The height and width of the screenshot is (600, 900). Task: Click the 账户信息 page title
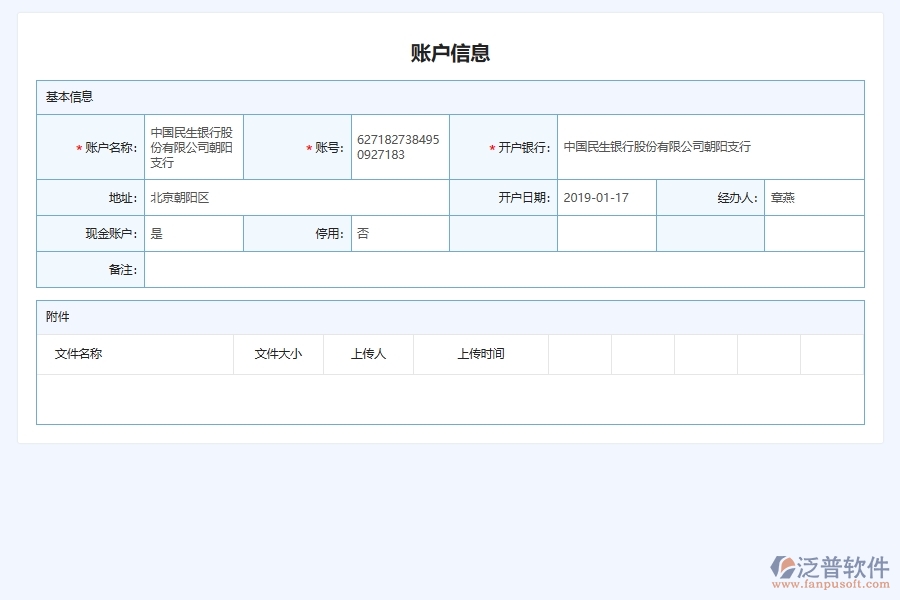pyautogui.click(x=450, y=54)
